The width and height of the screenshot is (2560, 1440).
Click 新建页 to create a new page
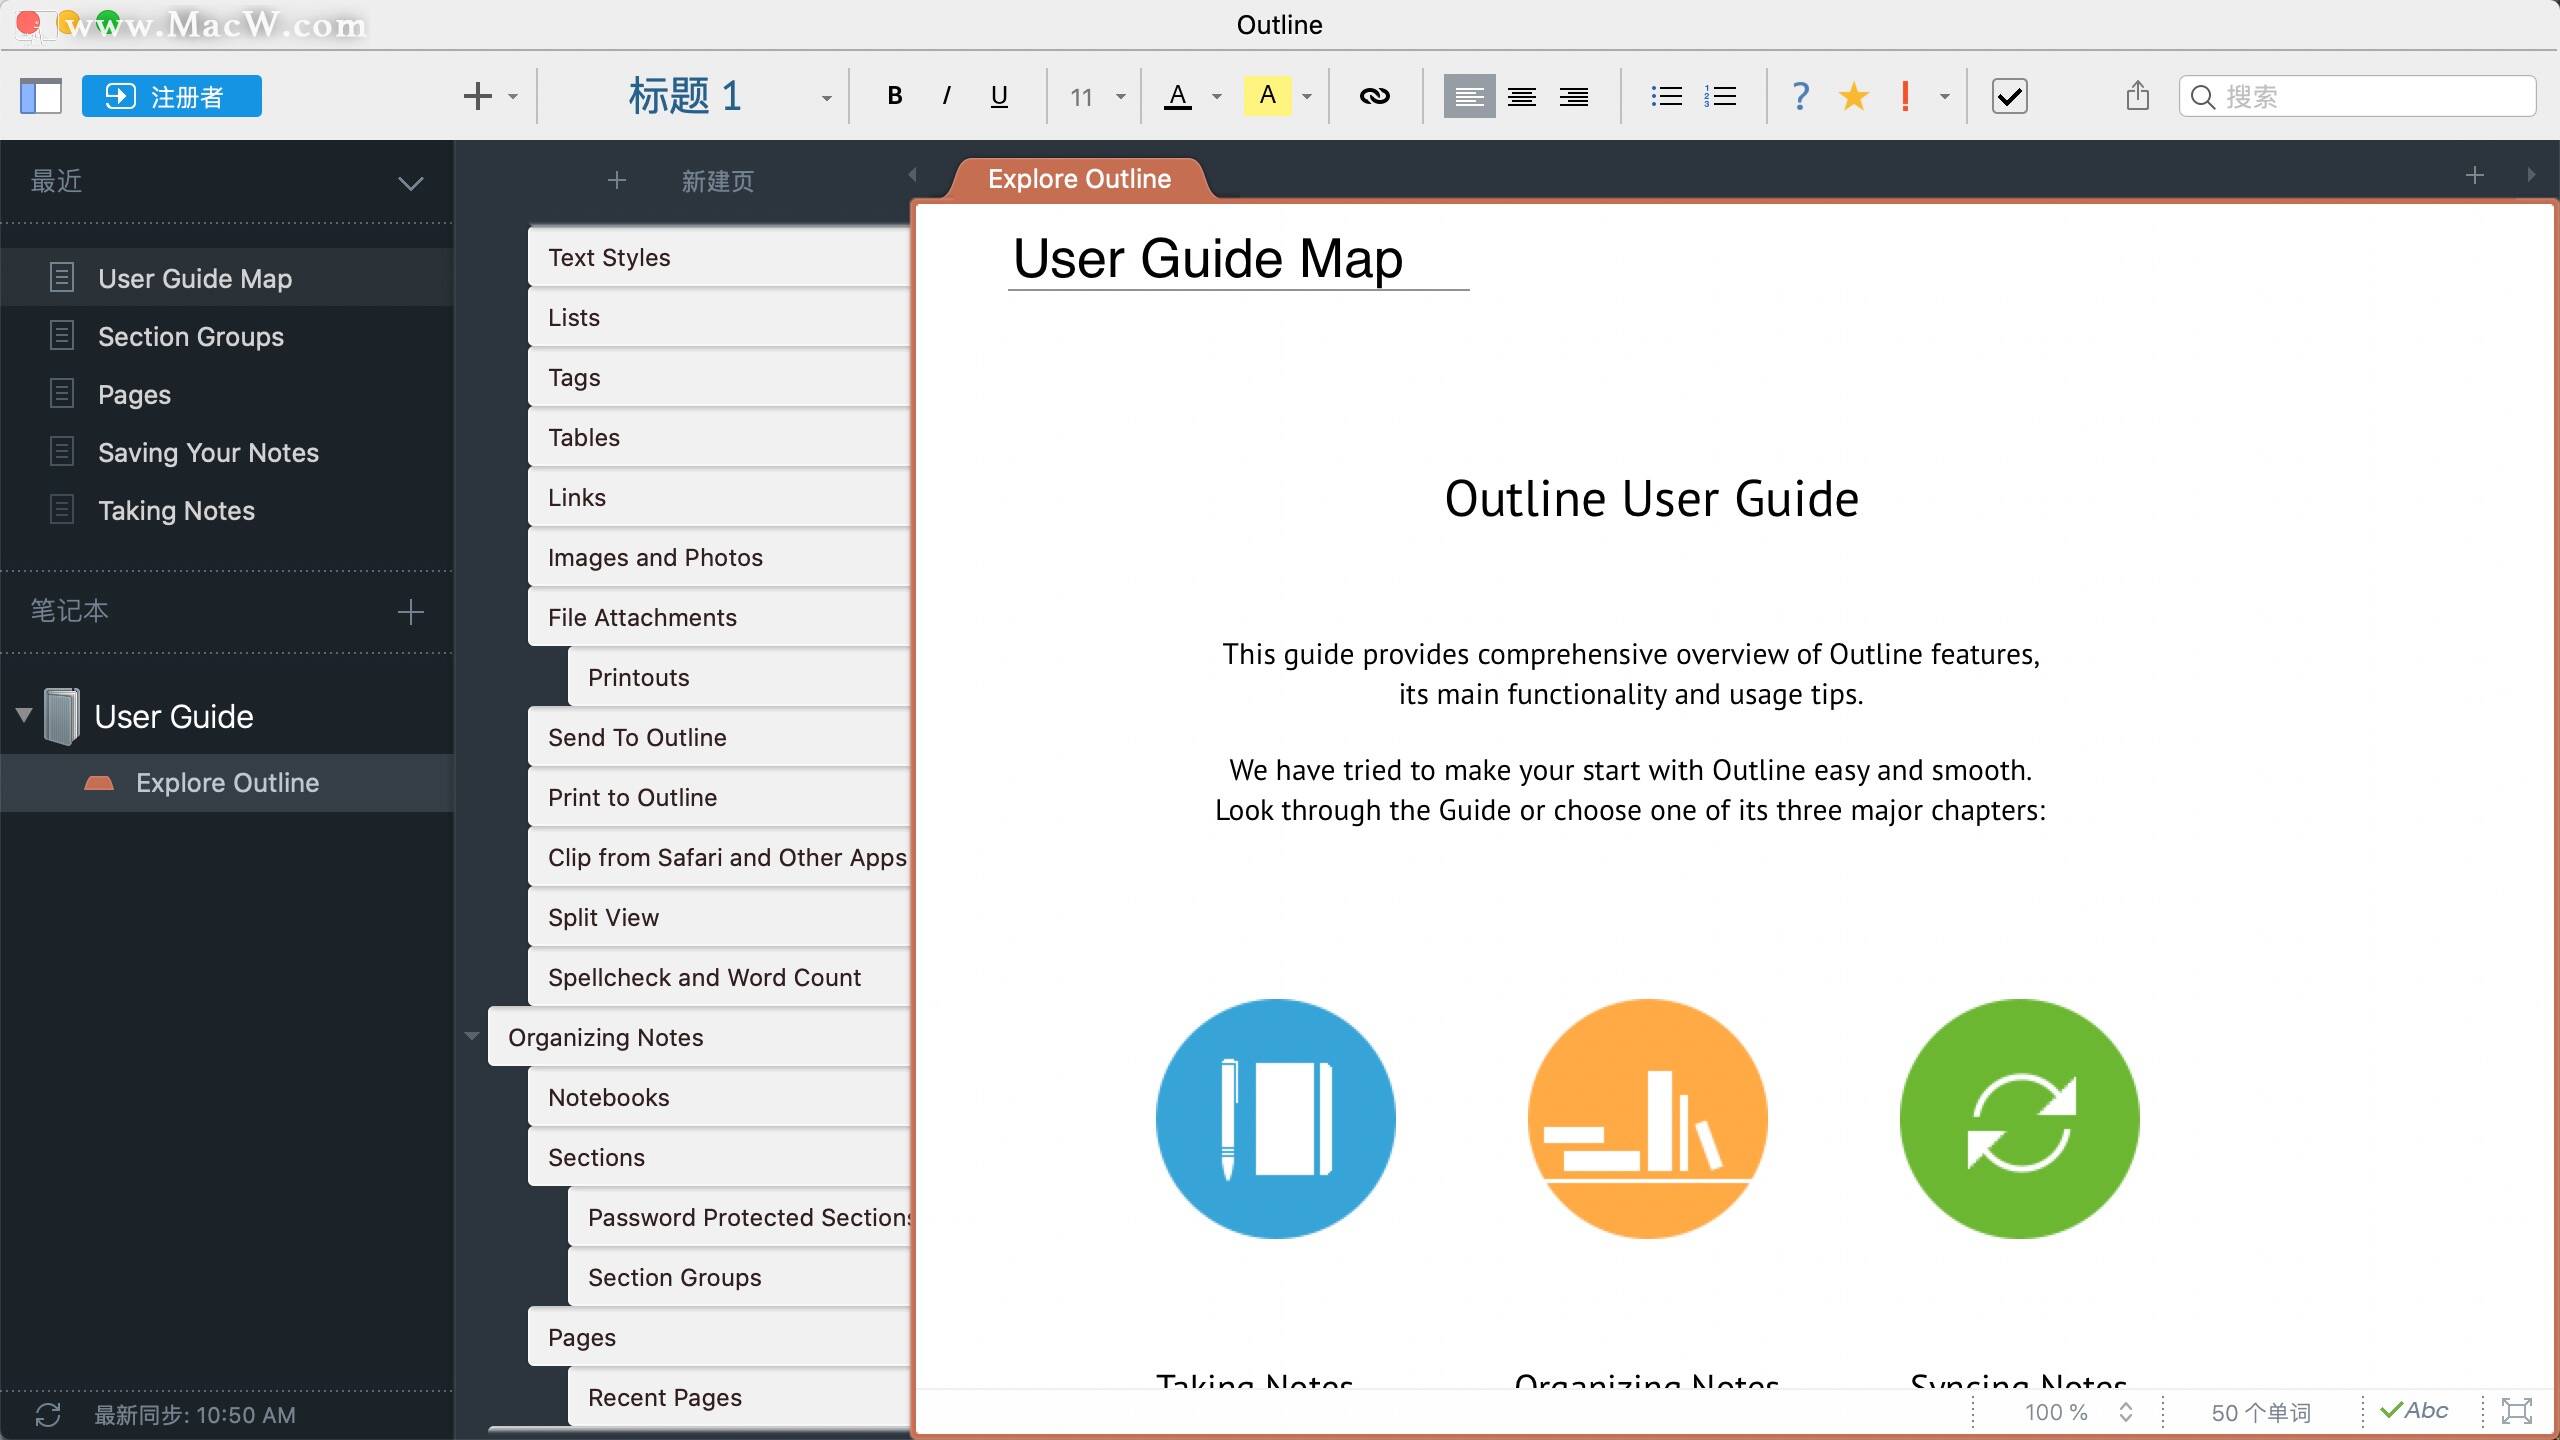717,181
